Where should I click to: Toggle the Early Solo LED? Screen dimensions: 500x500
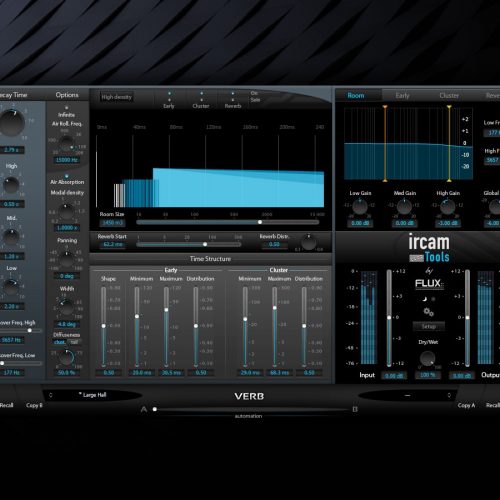tap(169, 100)
